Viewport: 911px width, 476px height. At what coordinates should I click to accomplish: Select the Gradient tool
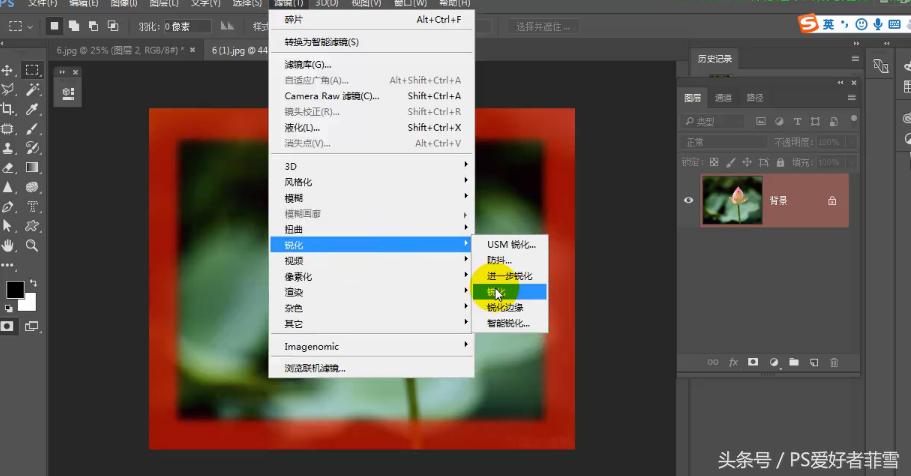pos(32,167)
